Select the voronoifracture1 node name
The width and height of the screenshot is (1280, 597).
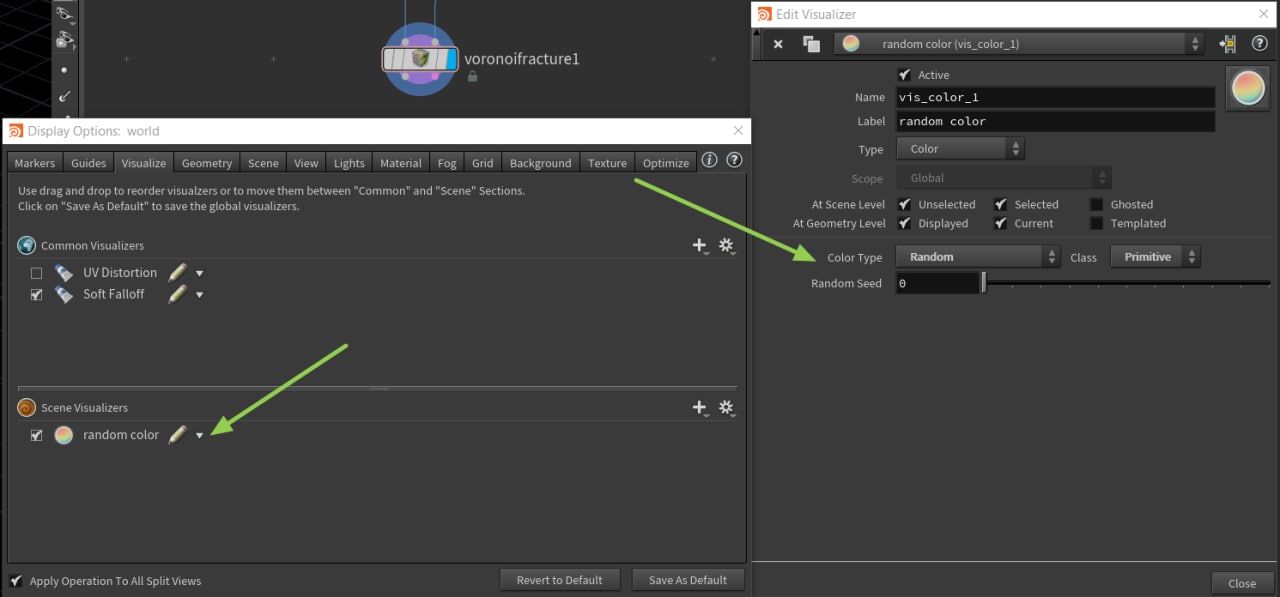click(522, 59)
